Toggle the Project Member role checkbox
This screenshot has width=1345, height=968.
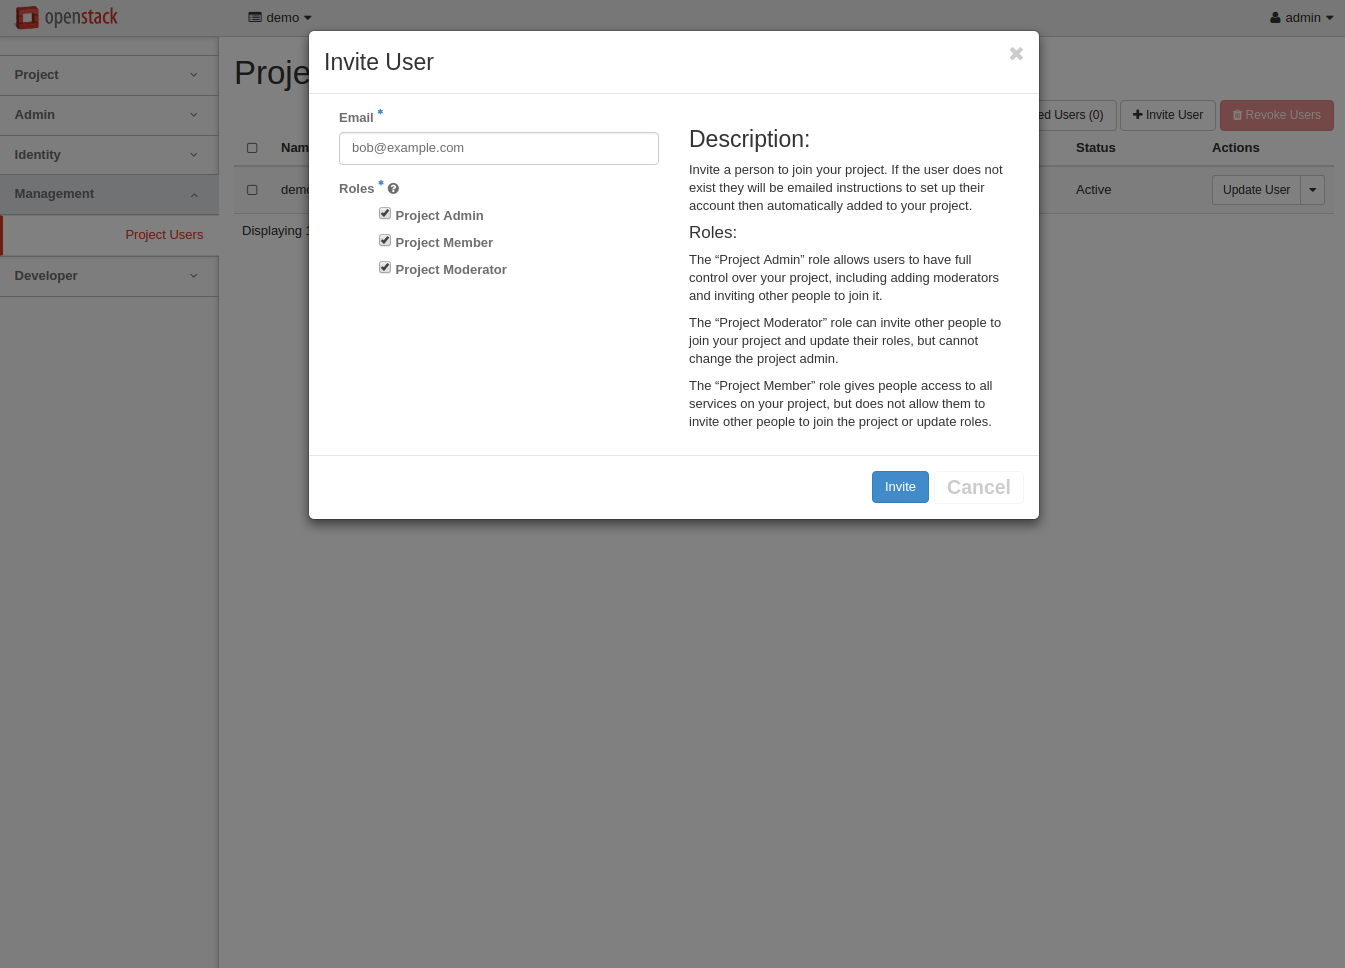pyautogui.click(x=385, y=240)
